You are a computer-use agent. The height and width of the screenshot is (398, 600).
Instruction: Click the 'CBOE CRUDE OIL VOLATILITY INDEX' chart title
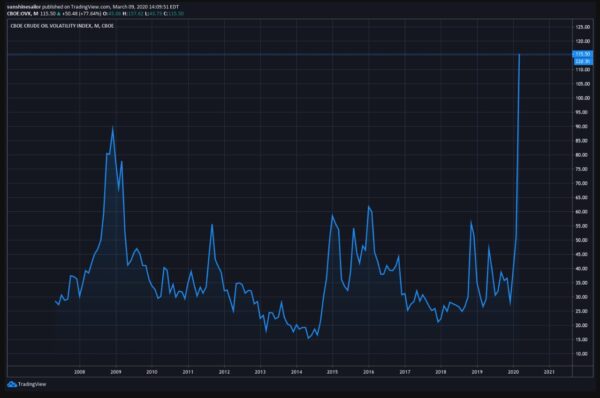[x=62, y=26]
